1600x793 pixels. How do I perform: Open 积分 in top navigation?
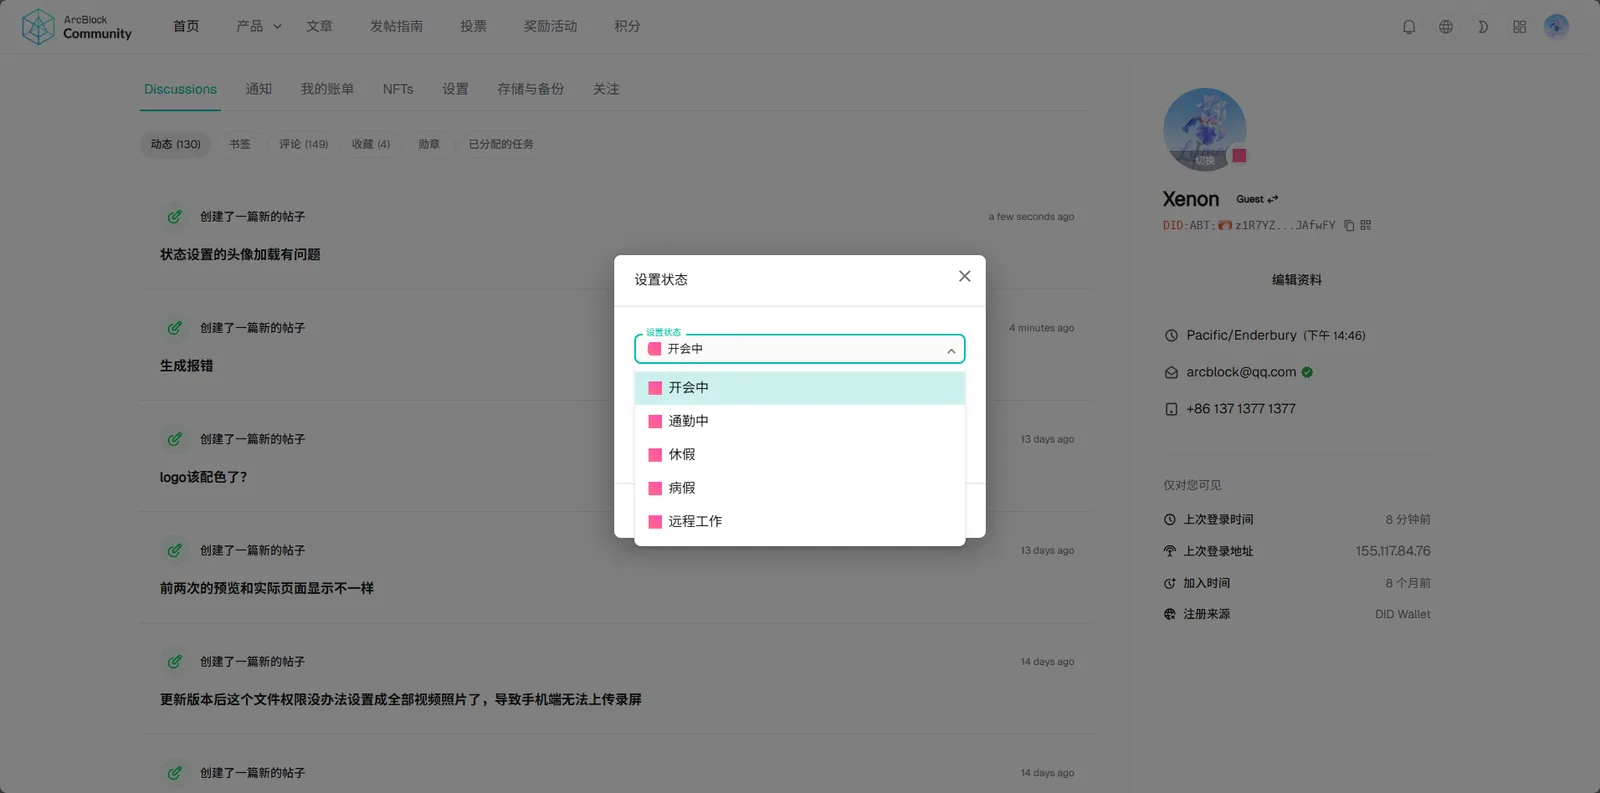627,26
